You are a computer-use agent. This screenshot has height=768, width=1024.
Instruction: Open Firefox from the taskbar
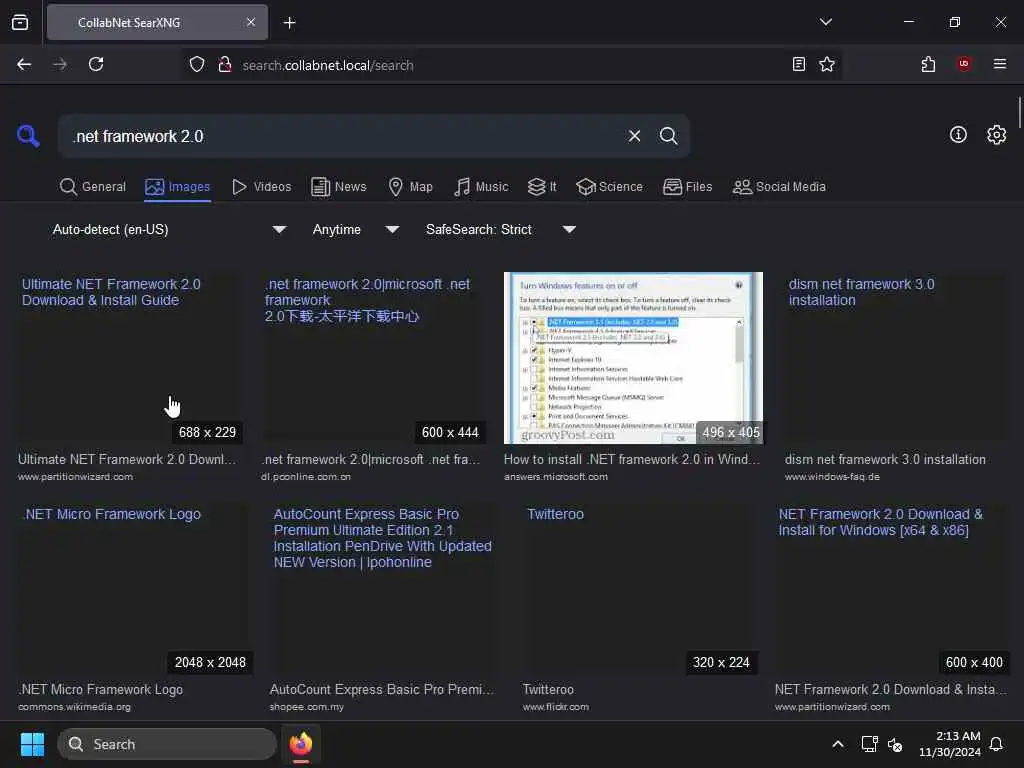pyautogui.click(x=300, y=744)
